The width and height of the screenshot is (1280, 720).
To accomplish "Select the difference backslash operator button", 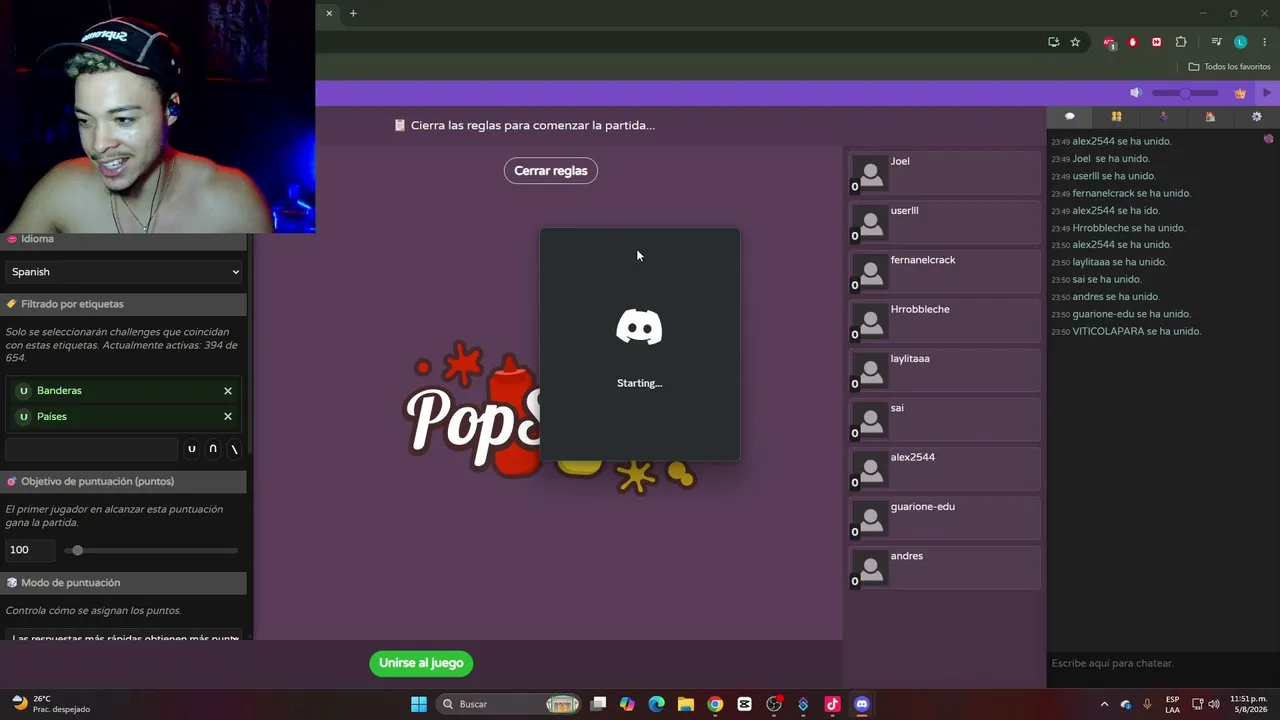I will point(234,450).
